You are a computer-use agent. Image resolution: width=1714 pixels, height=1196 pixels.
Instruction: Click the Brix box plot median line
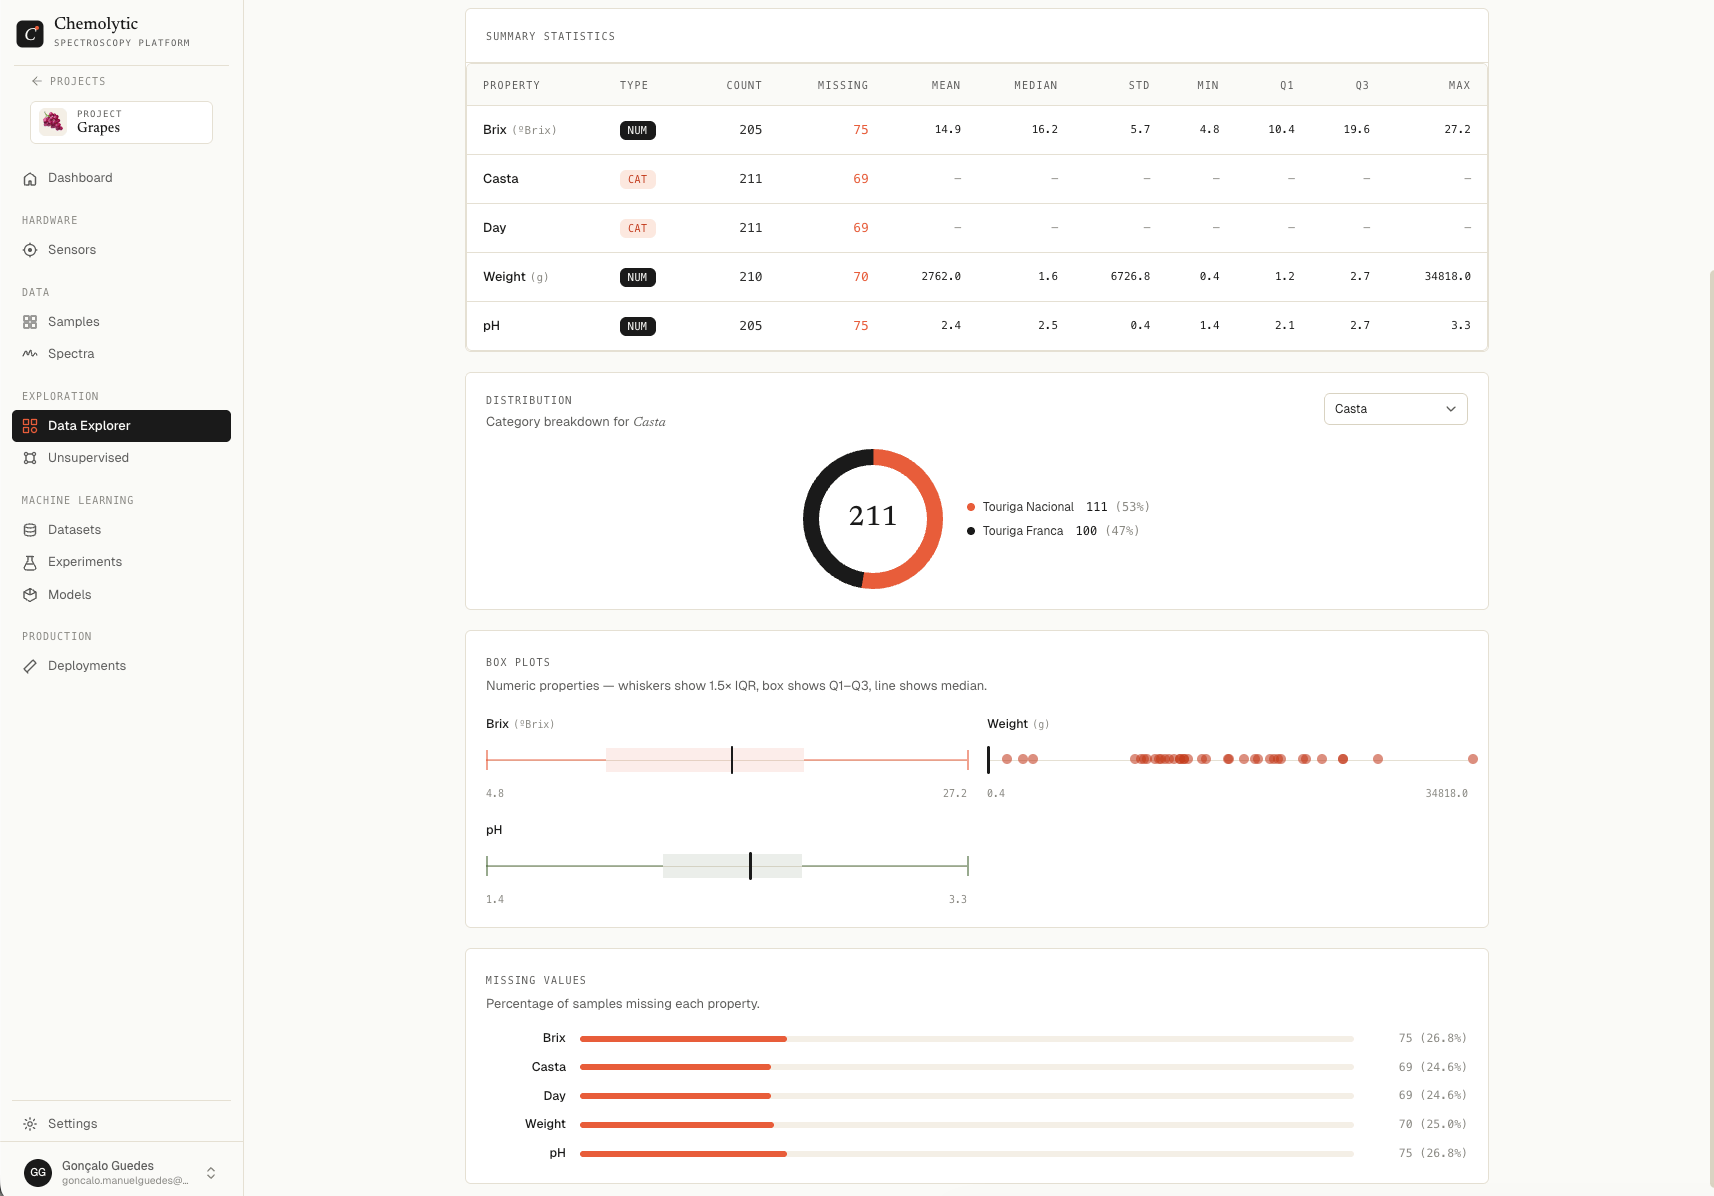pyautogui.click(x=732, y=760)
